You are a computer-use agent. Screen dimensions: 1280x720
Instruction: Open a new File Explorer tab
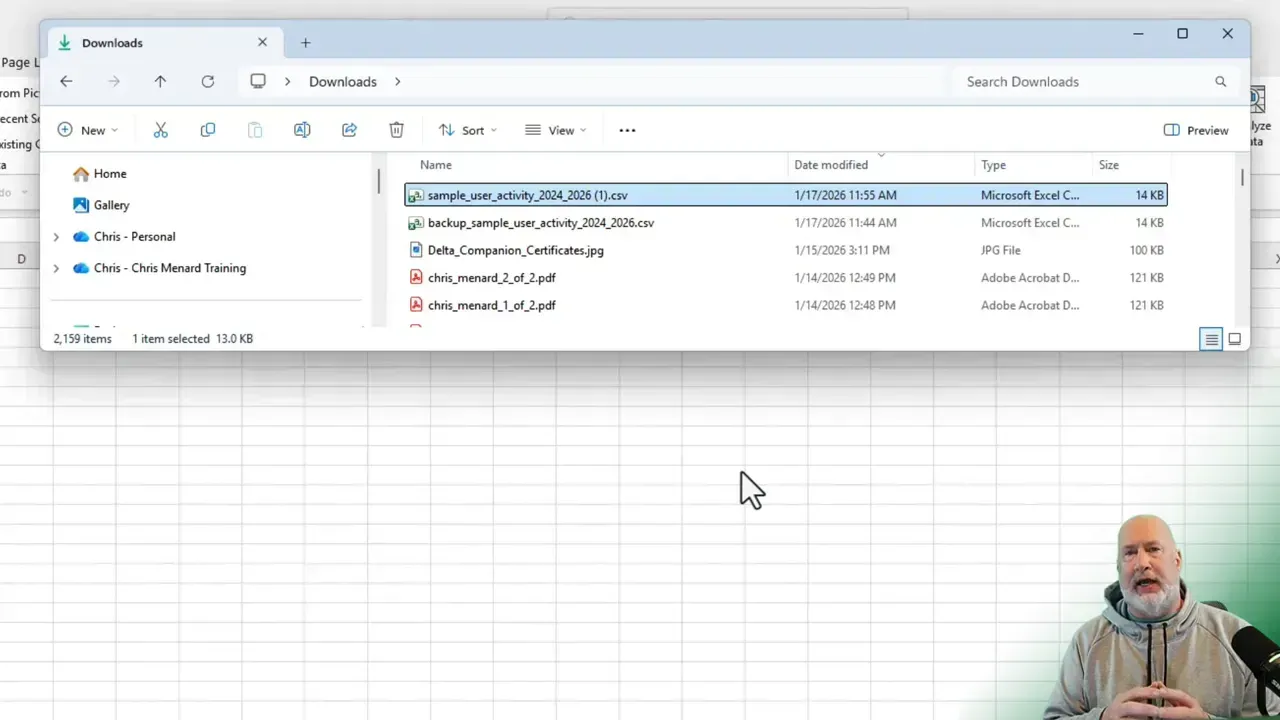(306, 42)
